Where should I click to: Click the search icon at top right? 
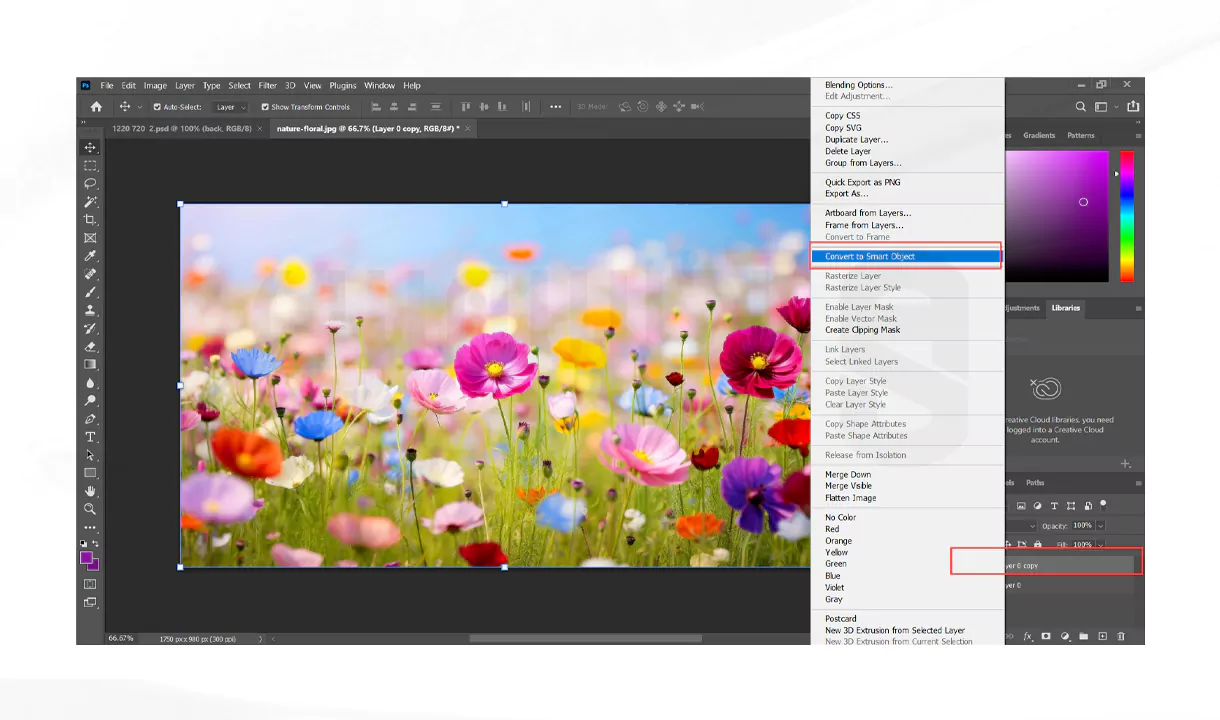[x=1081, y=107]
